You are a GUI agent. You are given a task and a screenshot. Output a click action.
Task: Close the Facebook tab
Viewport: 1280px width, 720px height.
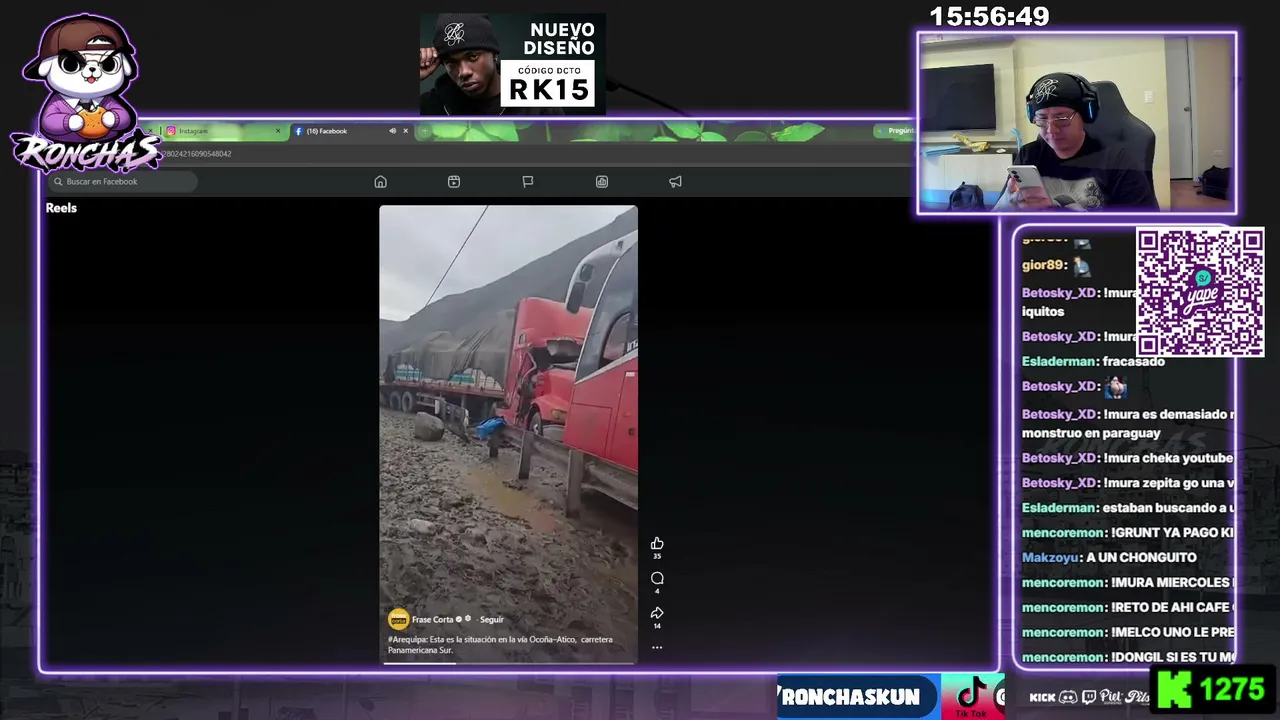tap(405, 131)
